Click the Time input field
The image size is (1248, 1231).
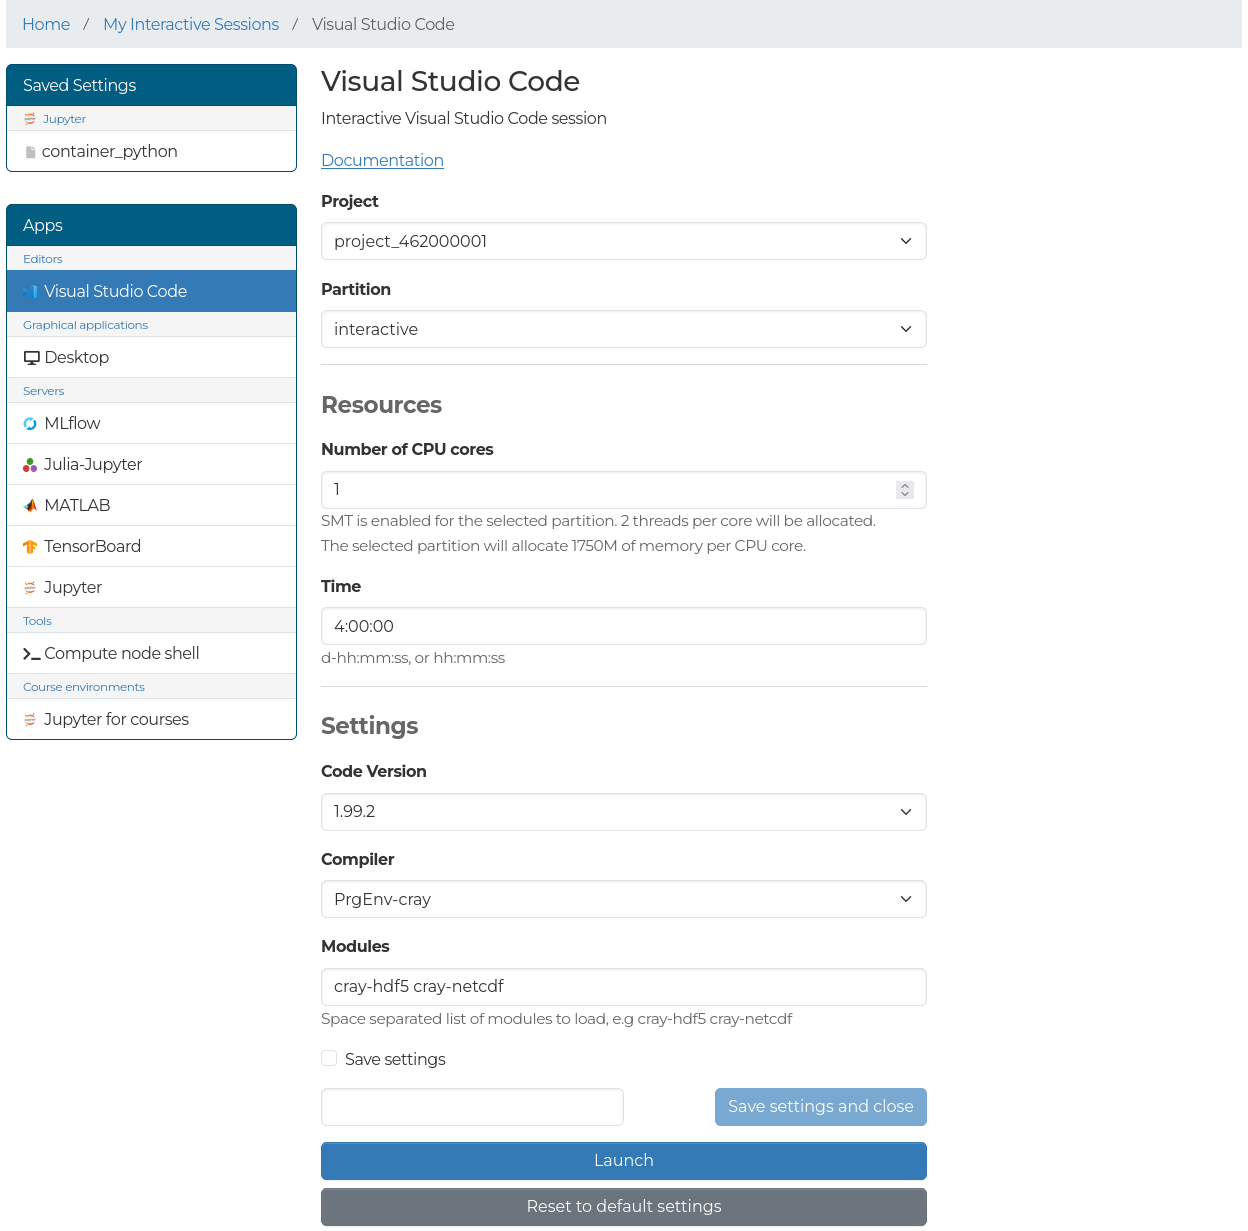(623, 626)
